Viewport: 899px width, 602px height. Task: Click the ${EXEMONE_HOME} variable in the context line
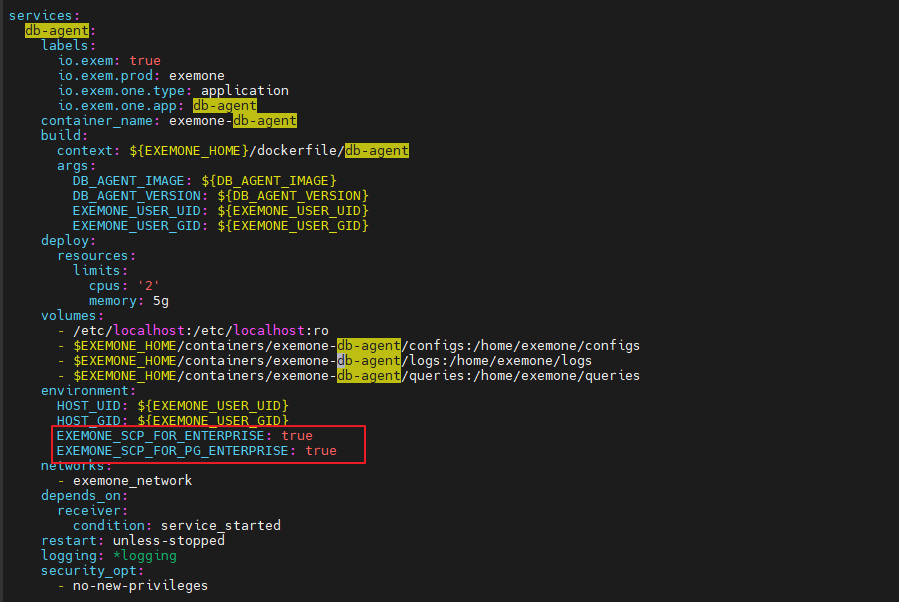tap(188, 151)
